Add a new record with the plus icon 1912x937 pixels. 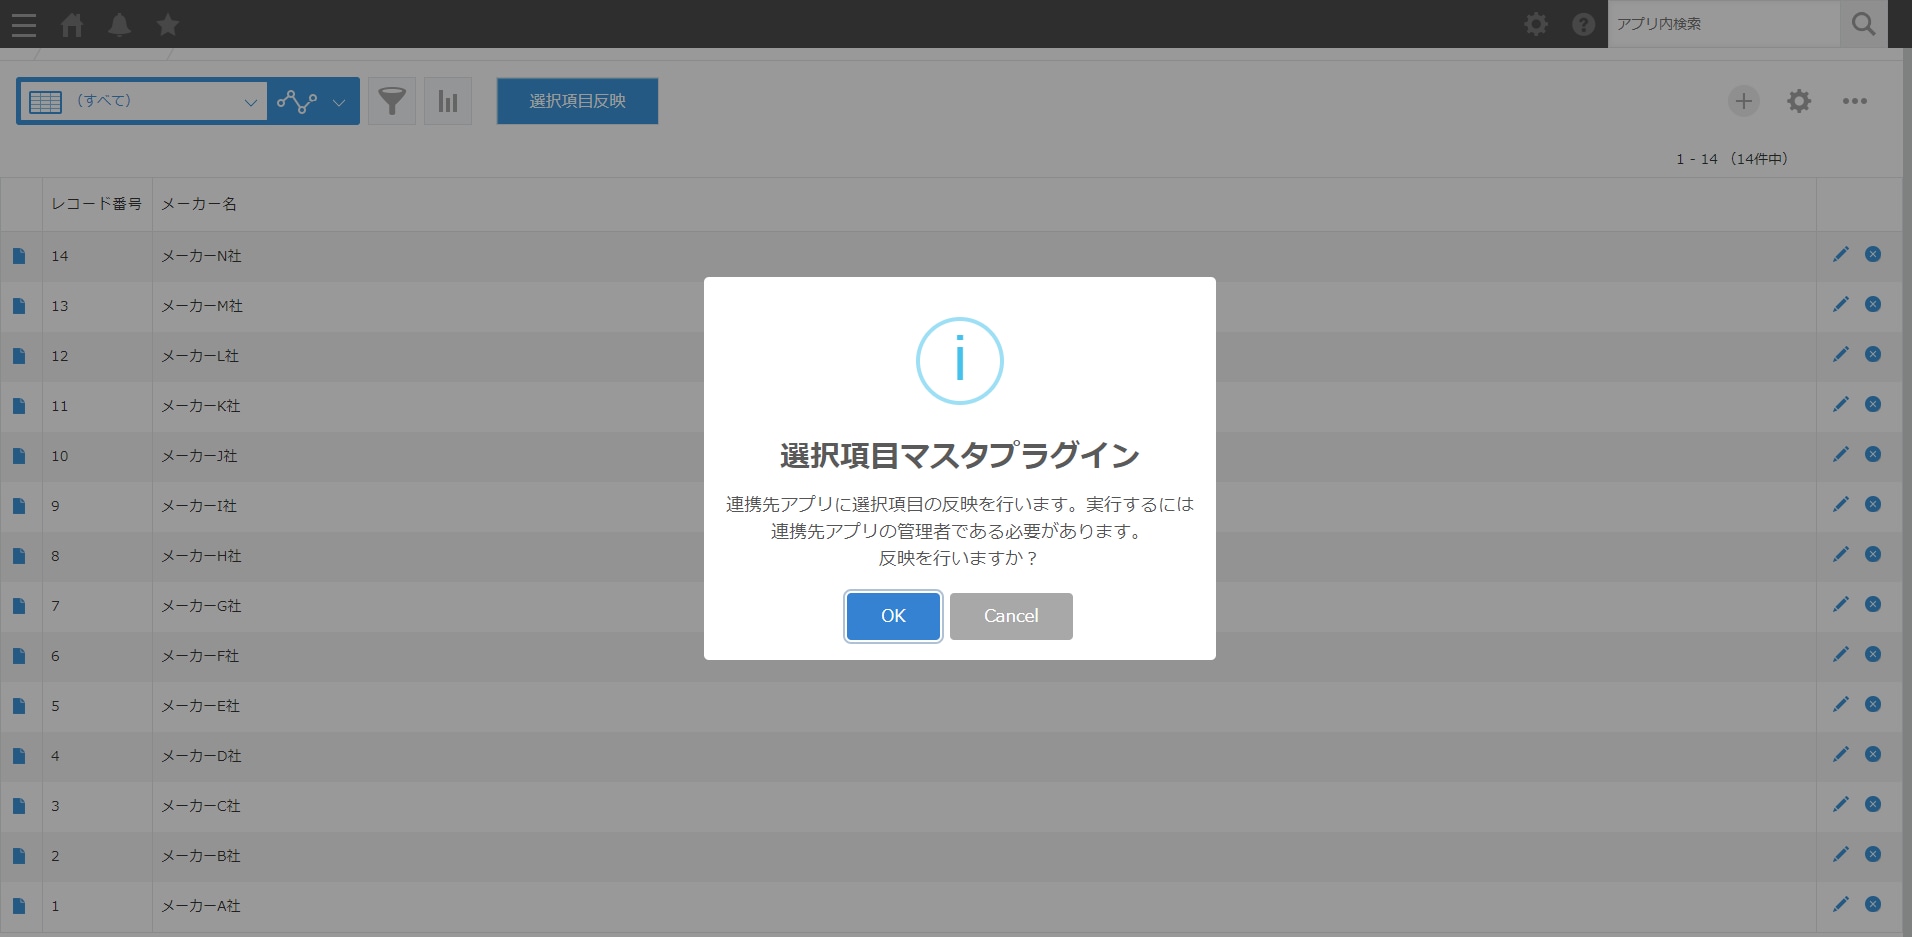pos(1743,101)
